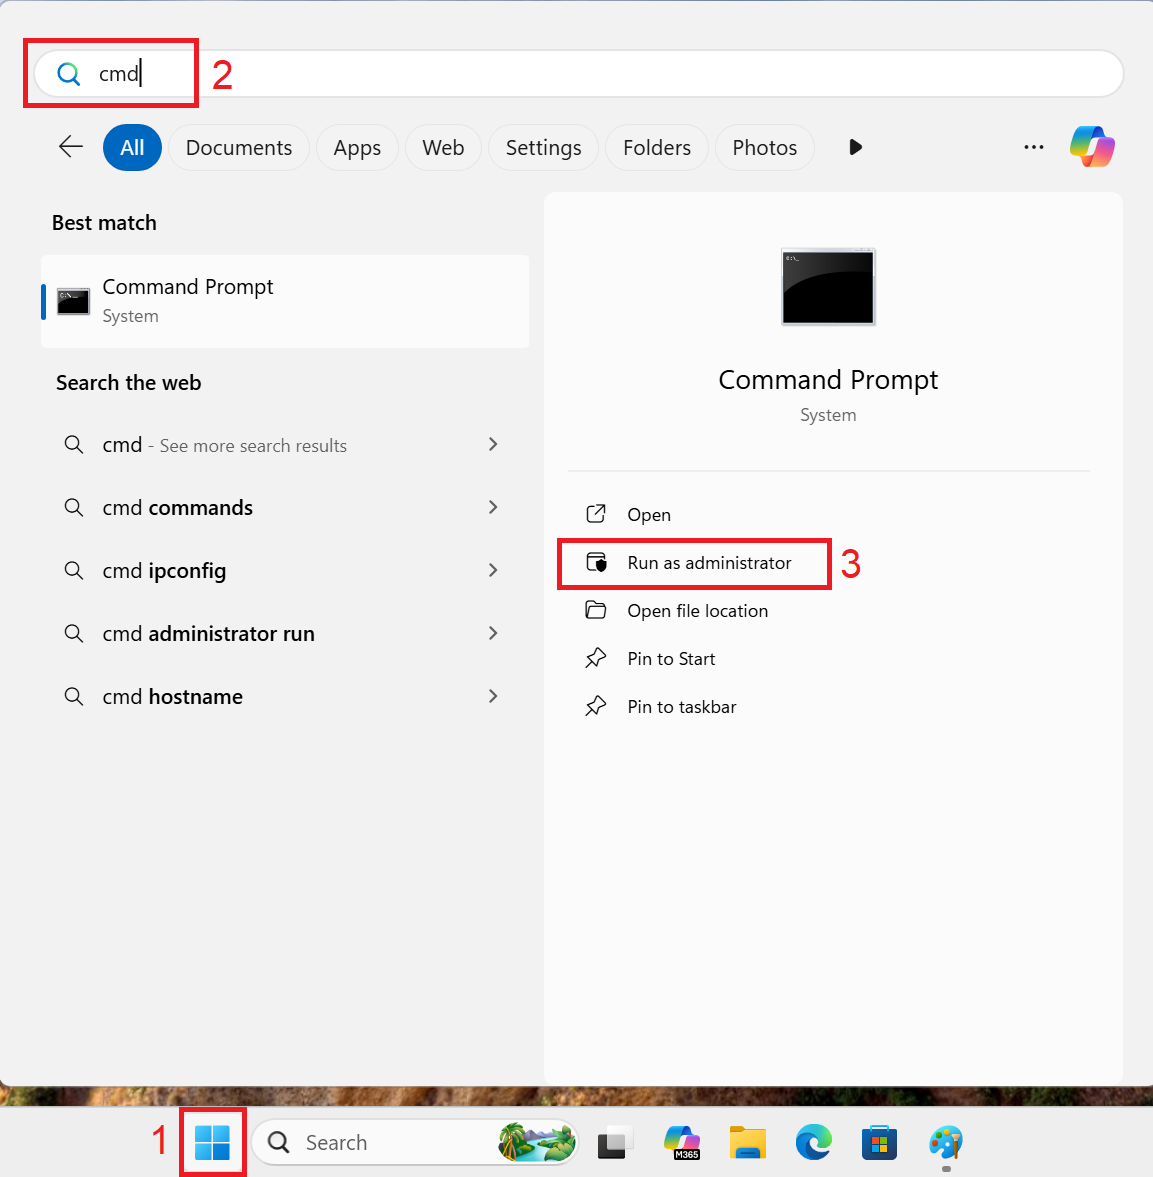Viewport: 1153px width, 1177px height.
Task: Expand the 'cmd commands' web suggestion
Action: [493, 507]
